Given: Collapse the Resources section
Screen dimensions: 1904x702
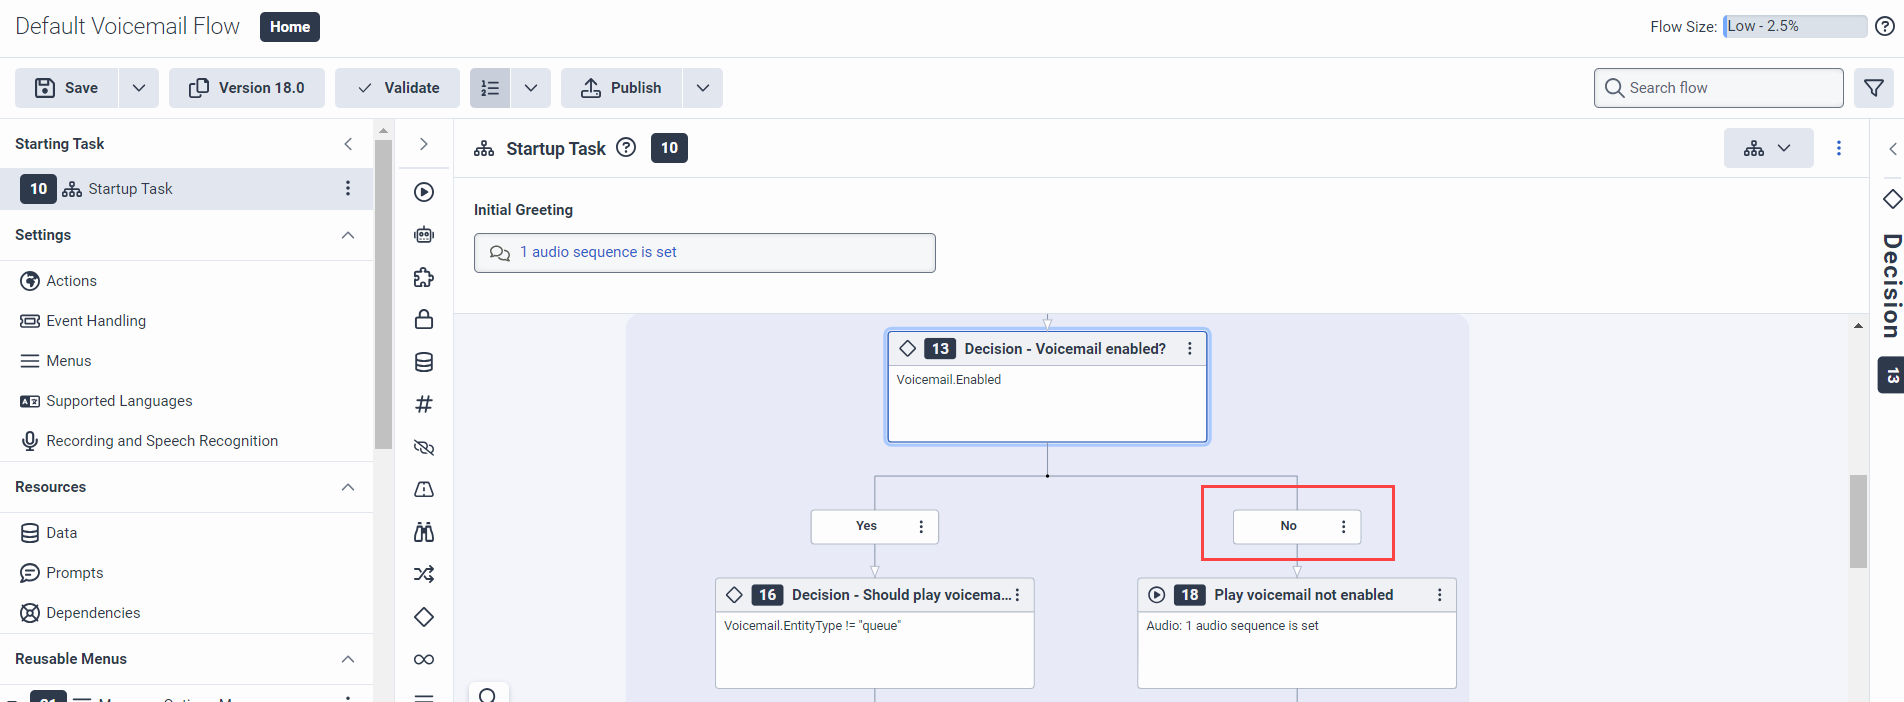Looking at the screenshot, I should click(x=348, y=487).
